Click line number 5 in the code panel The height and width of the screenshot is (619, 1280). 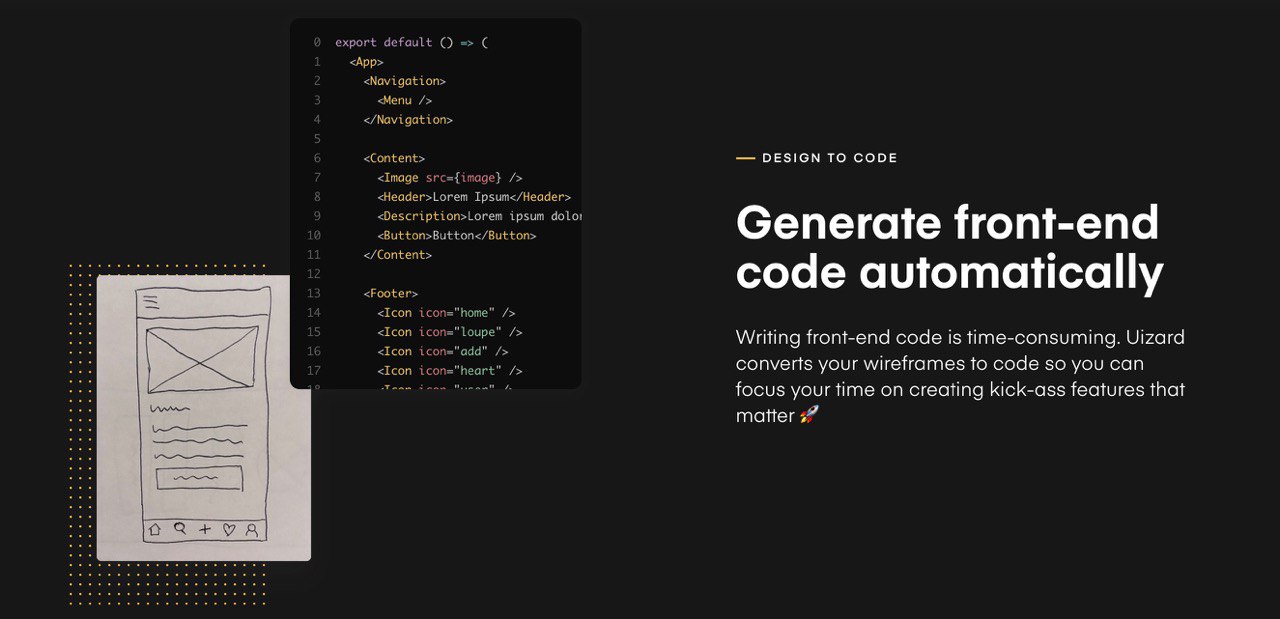tap(317, 139)
